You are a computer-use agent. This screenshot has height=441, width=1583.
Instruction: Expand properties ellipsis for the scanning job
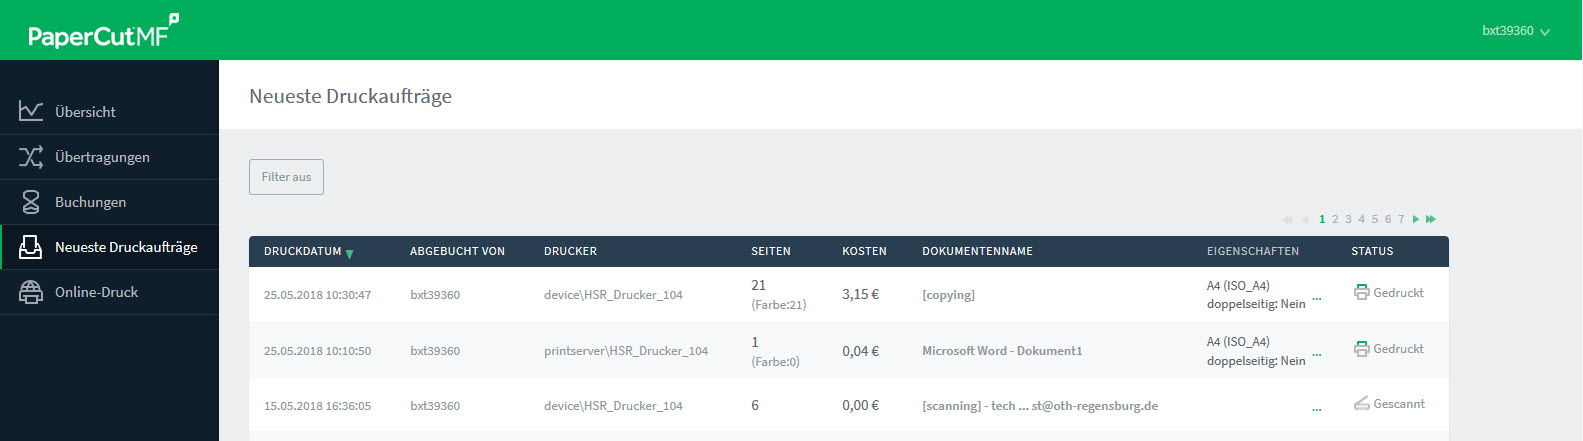1316,409
